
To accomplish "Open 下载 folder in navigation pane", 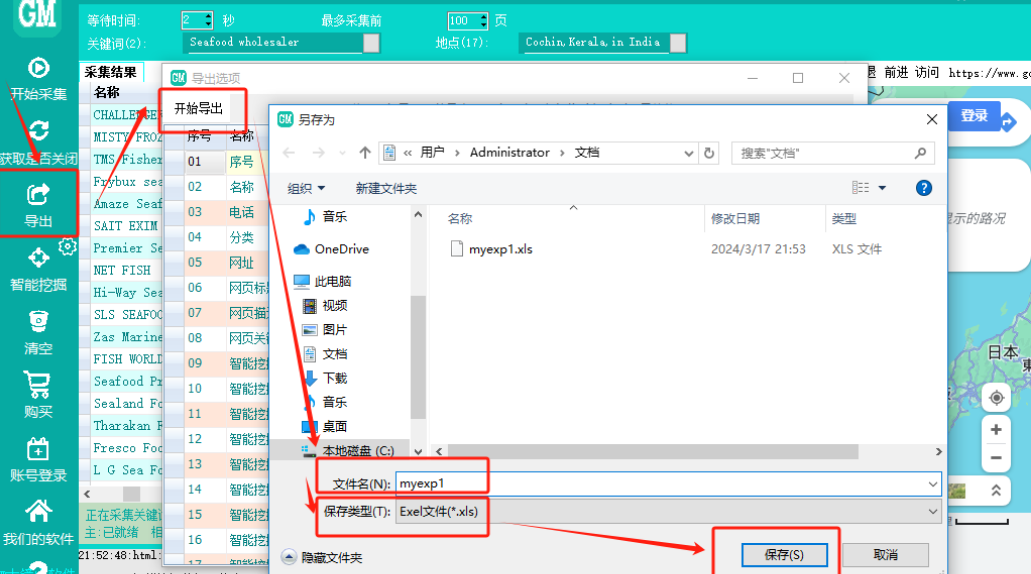I will (x=325, y=378).
